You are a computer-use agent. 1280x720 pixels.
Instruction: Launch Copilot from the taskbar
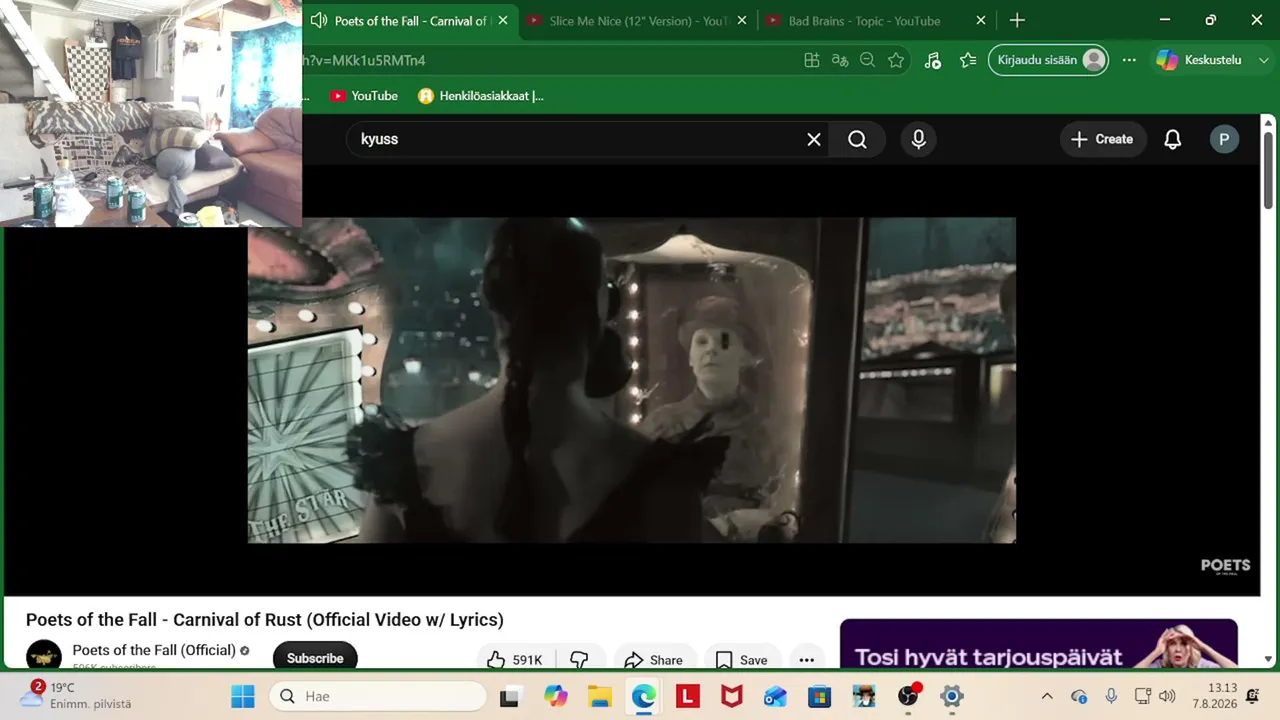pyautogui.click(x=556, y=696)
